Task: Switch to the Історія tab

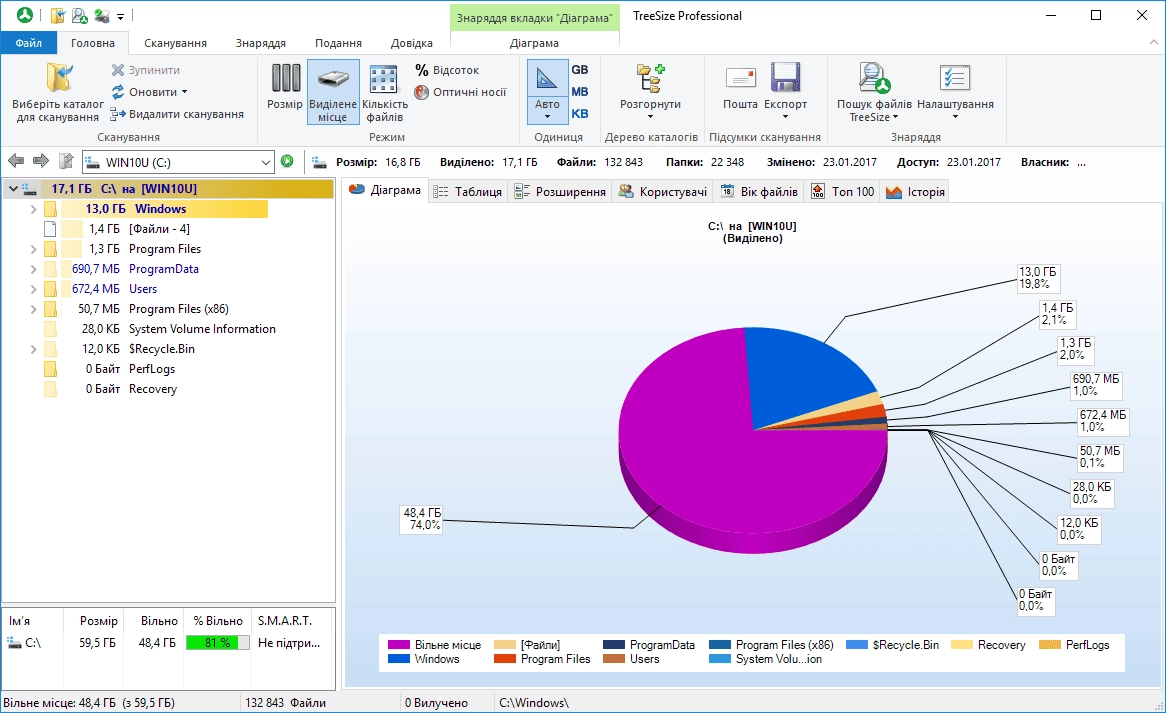Action: [915, 192]
